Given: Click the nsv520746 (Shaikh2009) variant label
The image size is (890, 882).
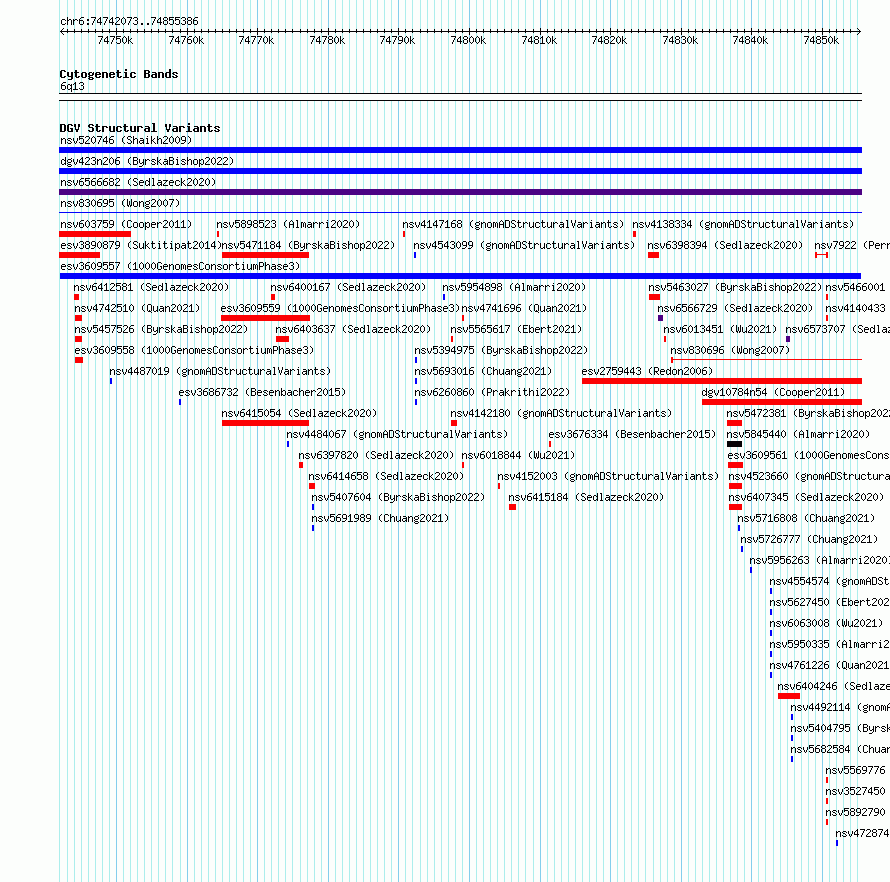Looking at the screenshot, I should (x=126, y=140).
